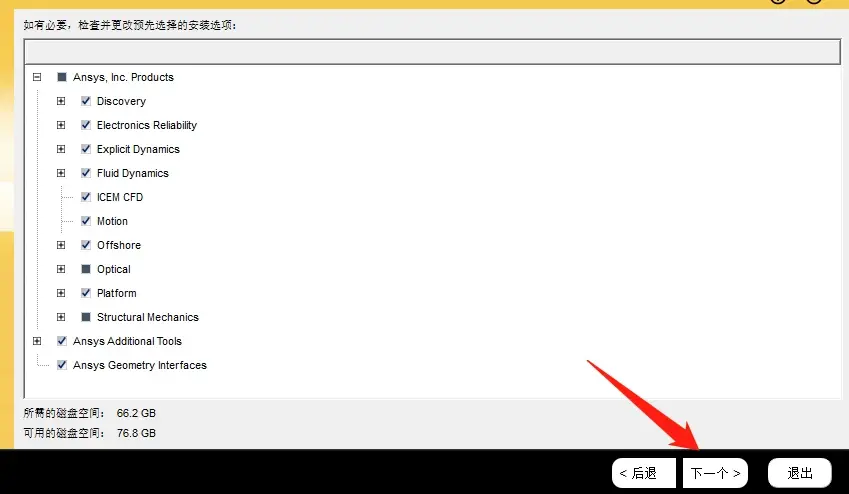The width and height of the screenshot is (849, 494).
Task: Click the 66.2 GB required space value
Action: 136,413
